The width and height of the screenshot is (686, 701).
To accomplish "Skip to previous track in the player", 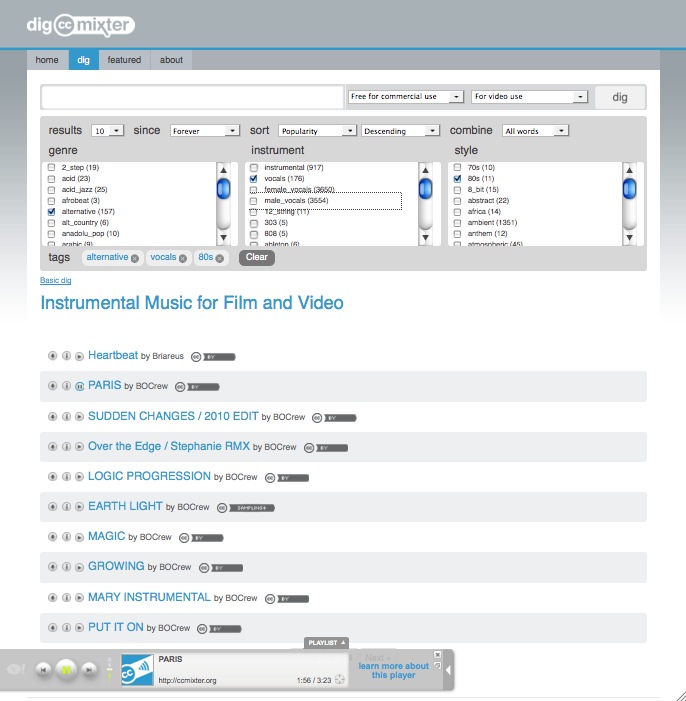I will pyautogui.click(x=43, y=670).
